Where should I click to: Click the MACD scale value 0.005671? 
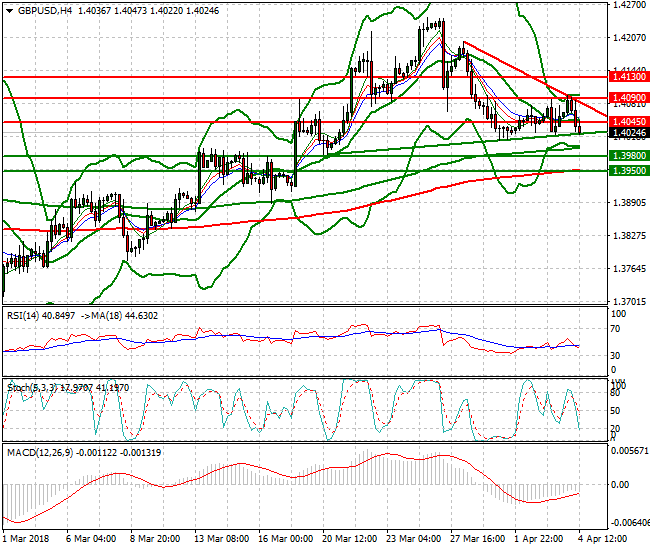point(629,451)
